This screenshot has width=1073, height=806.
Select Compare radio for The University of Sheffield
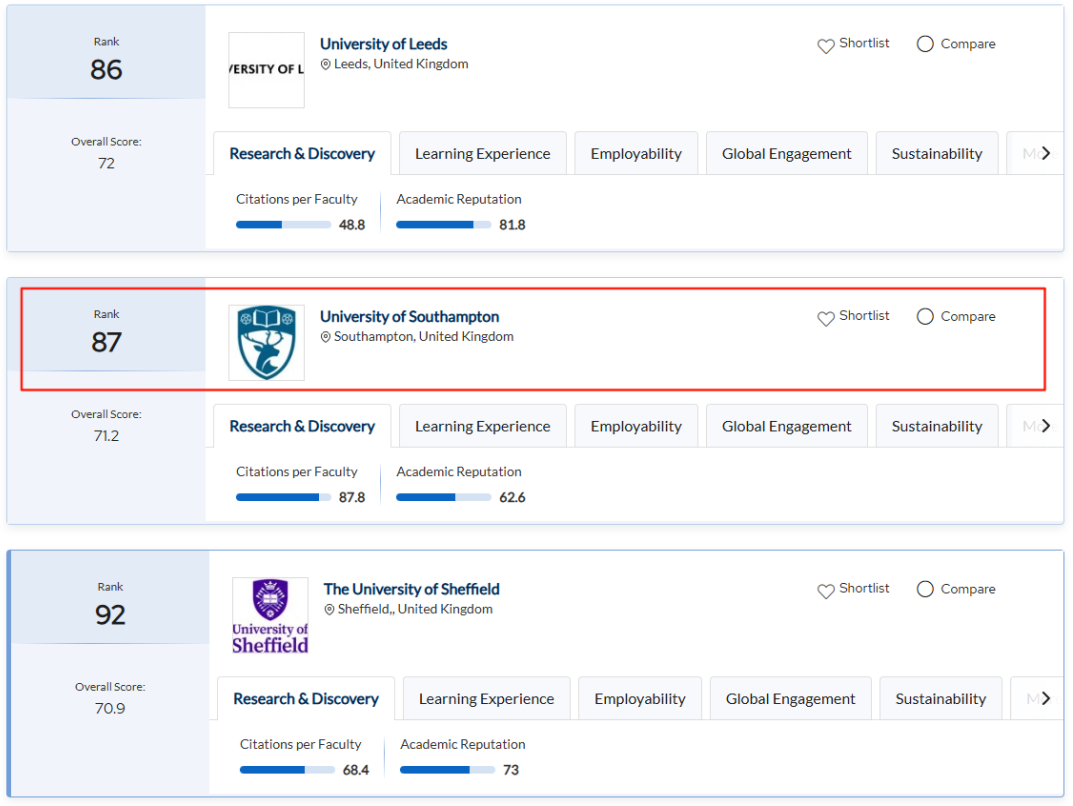(925, 589)
